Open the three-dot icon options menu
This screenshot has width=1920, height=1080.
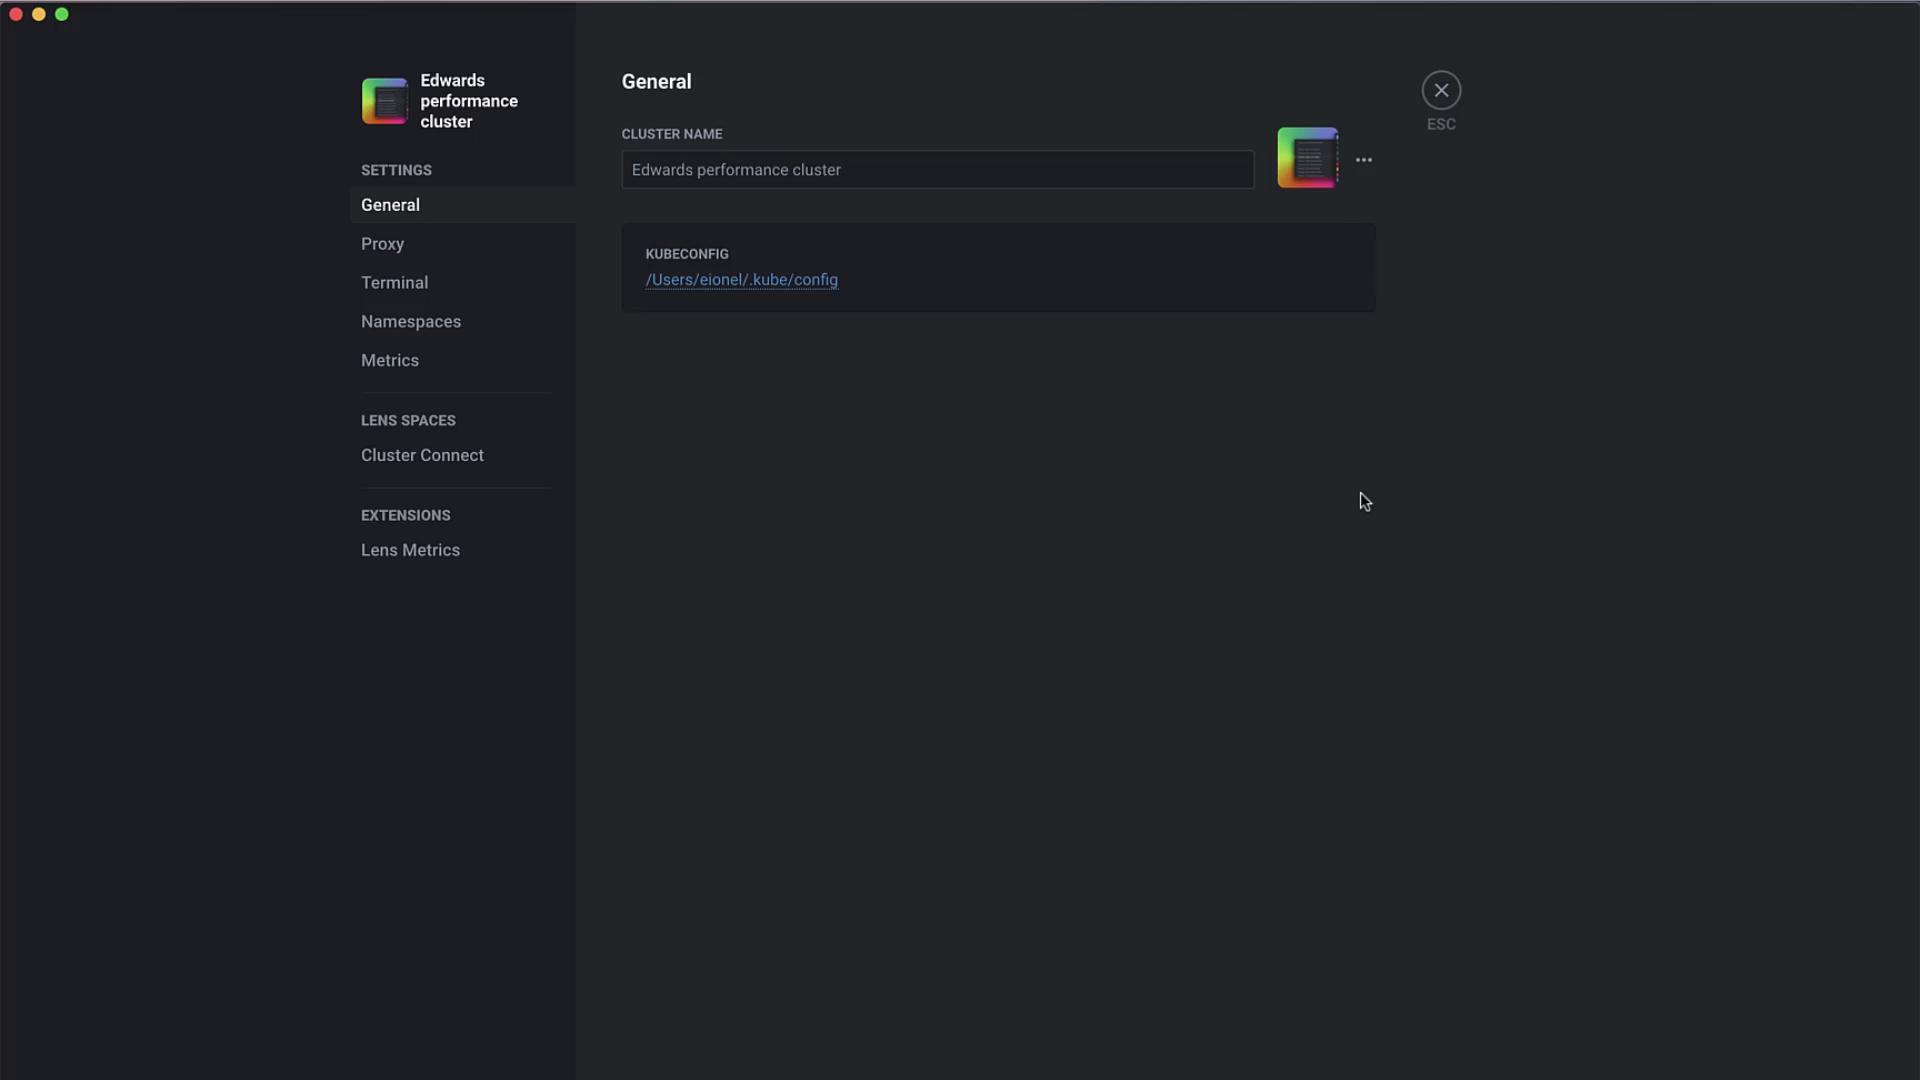pyautogui.click(x=1364, y=160)
